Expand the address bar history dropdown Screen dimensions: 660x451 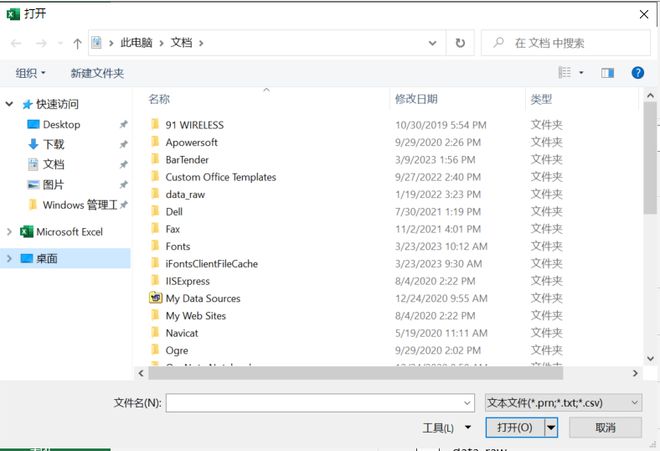(x=432, y=43)
